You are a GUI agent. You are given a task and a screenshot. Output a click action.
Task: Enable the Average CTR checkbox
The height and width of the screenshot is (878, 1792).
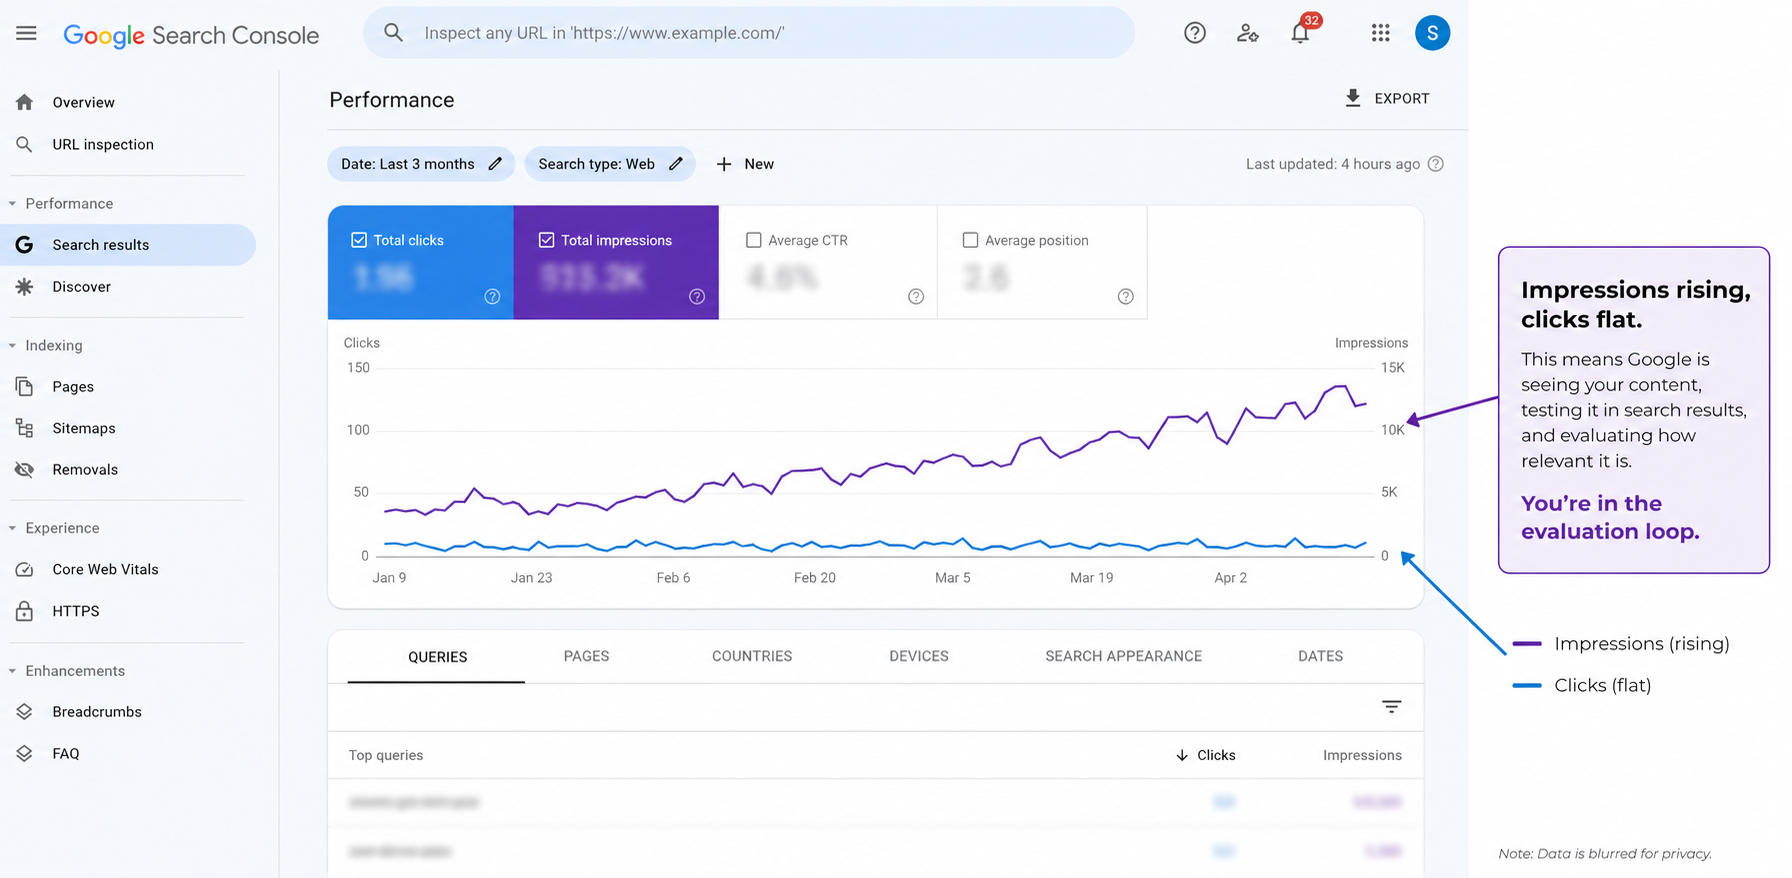coord(754,240)
